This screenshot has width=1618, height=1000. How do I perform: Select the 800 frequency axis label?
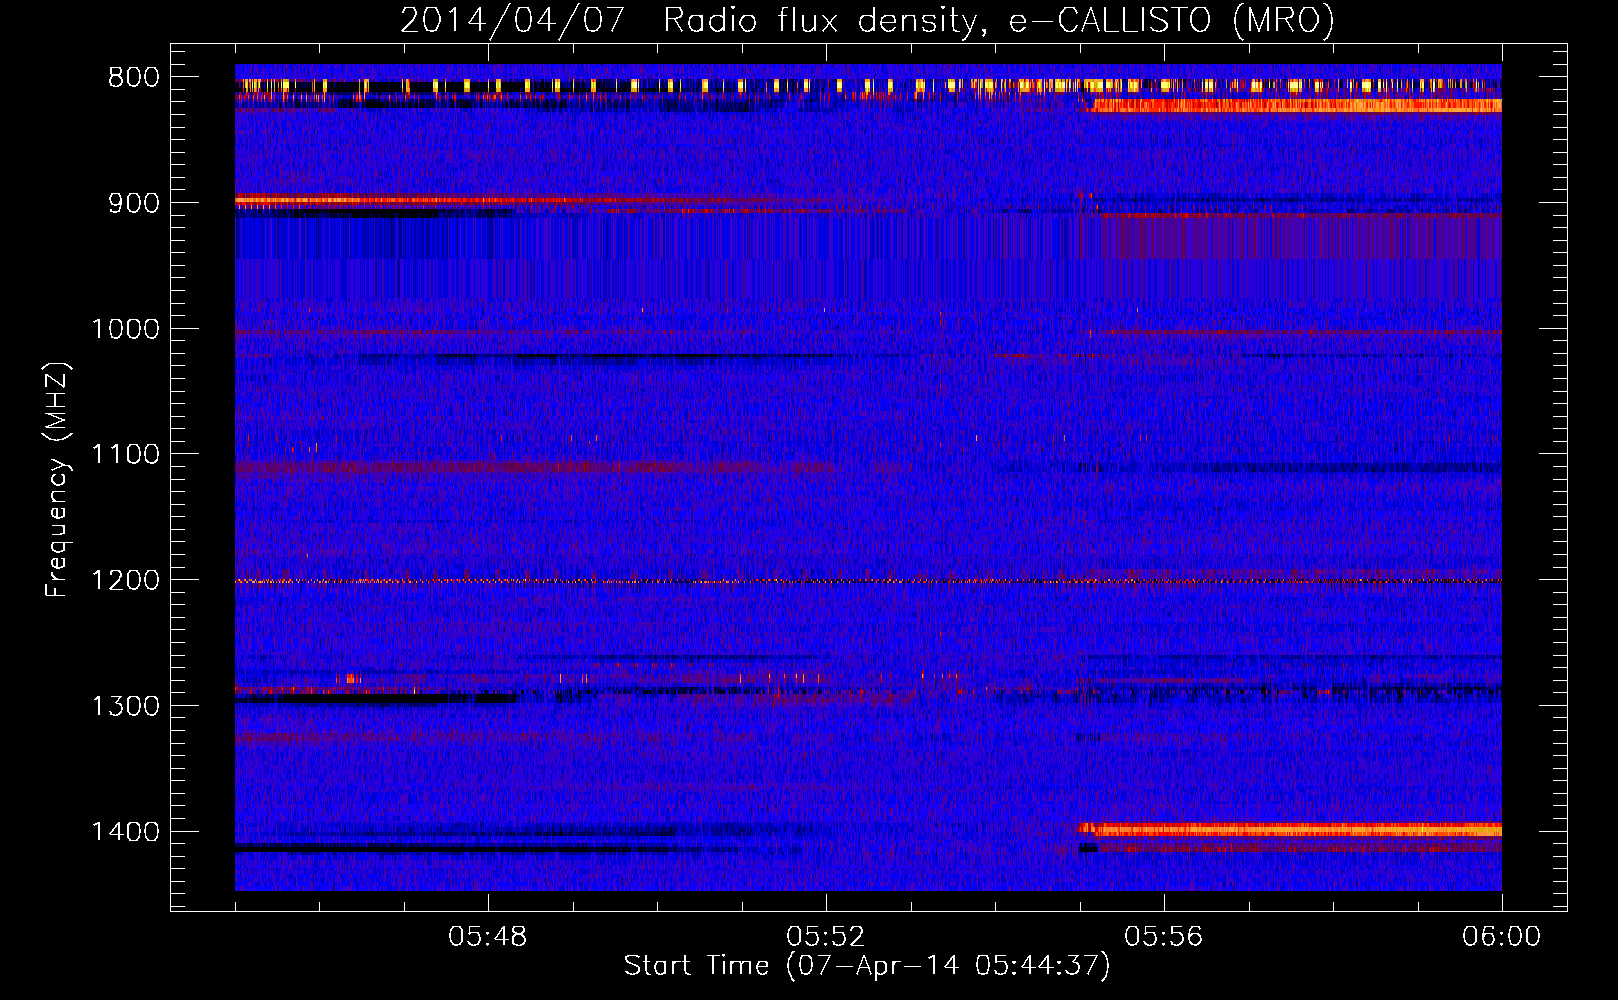(133, 78)
